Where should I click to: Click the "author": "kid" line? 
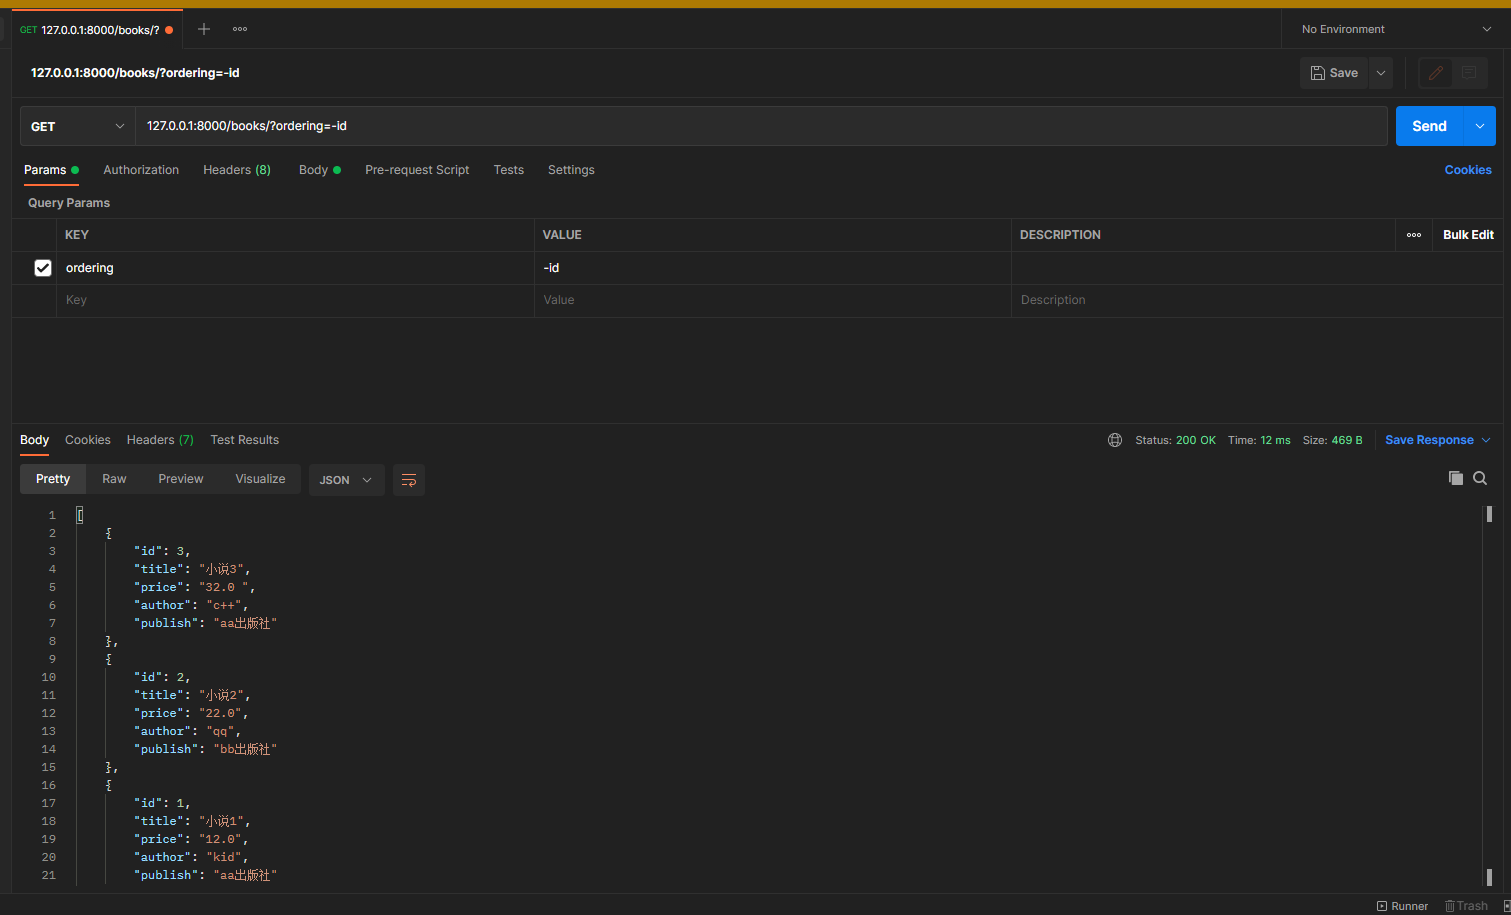(191, 857)
